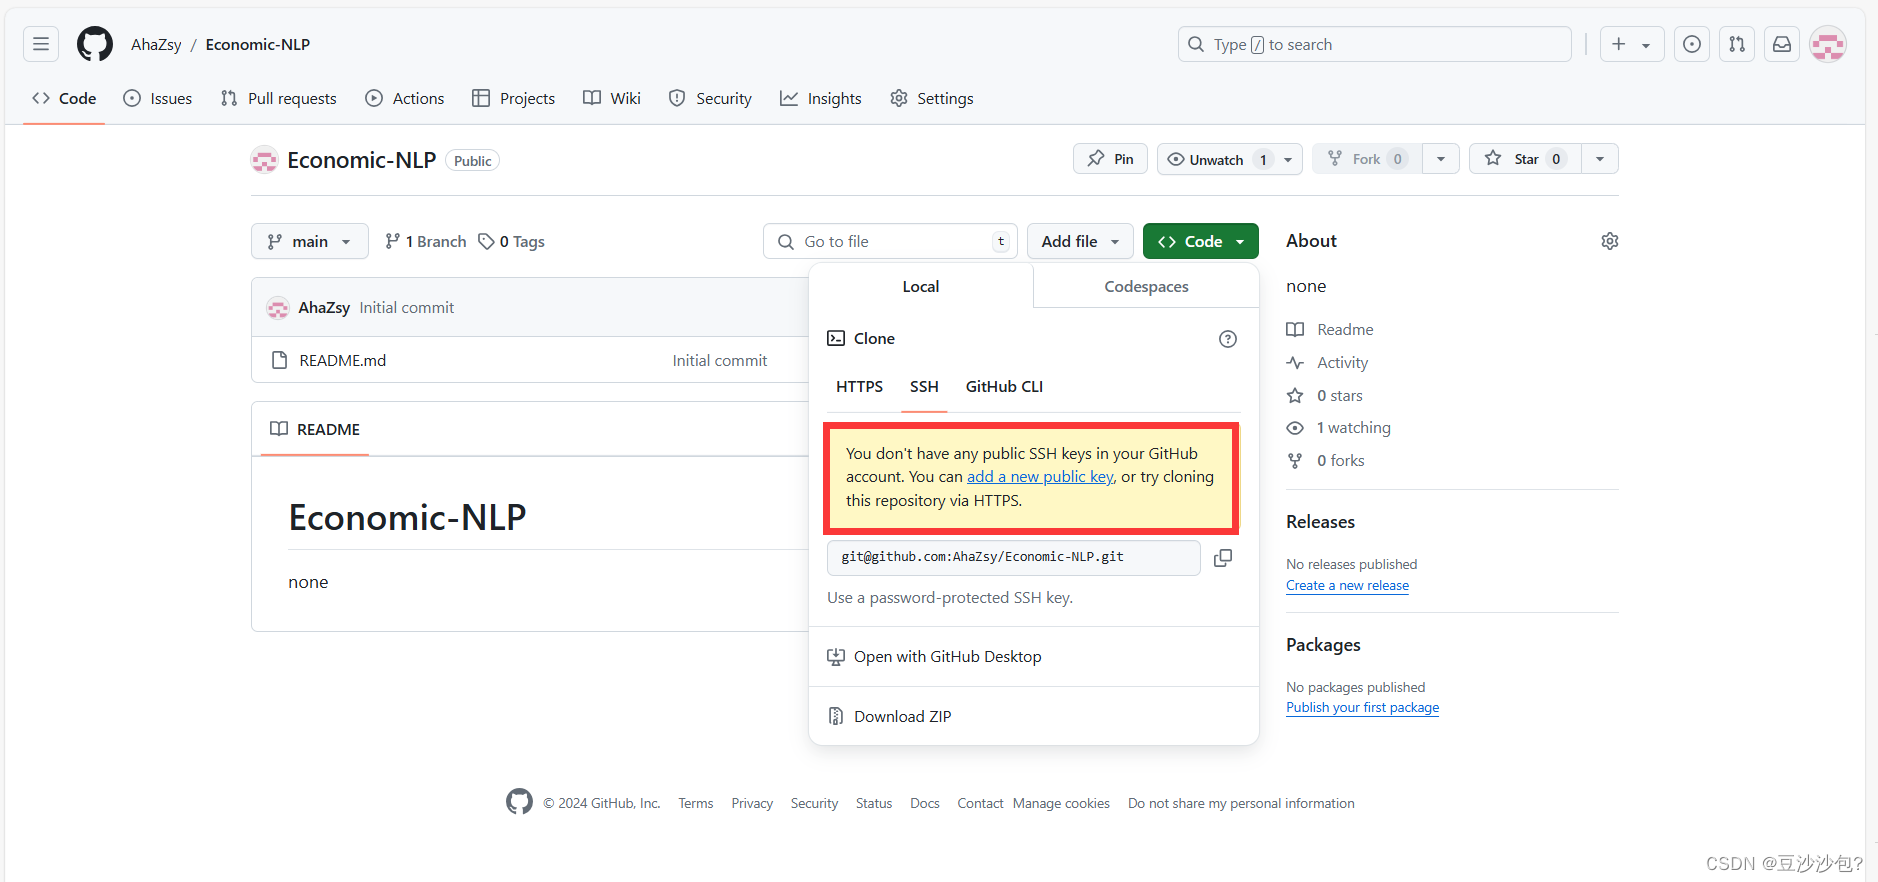This screenshot has width=1878, height=882.
Task: Edit repository details via About gear
Action: click(x=1609, y=241)
